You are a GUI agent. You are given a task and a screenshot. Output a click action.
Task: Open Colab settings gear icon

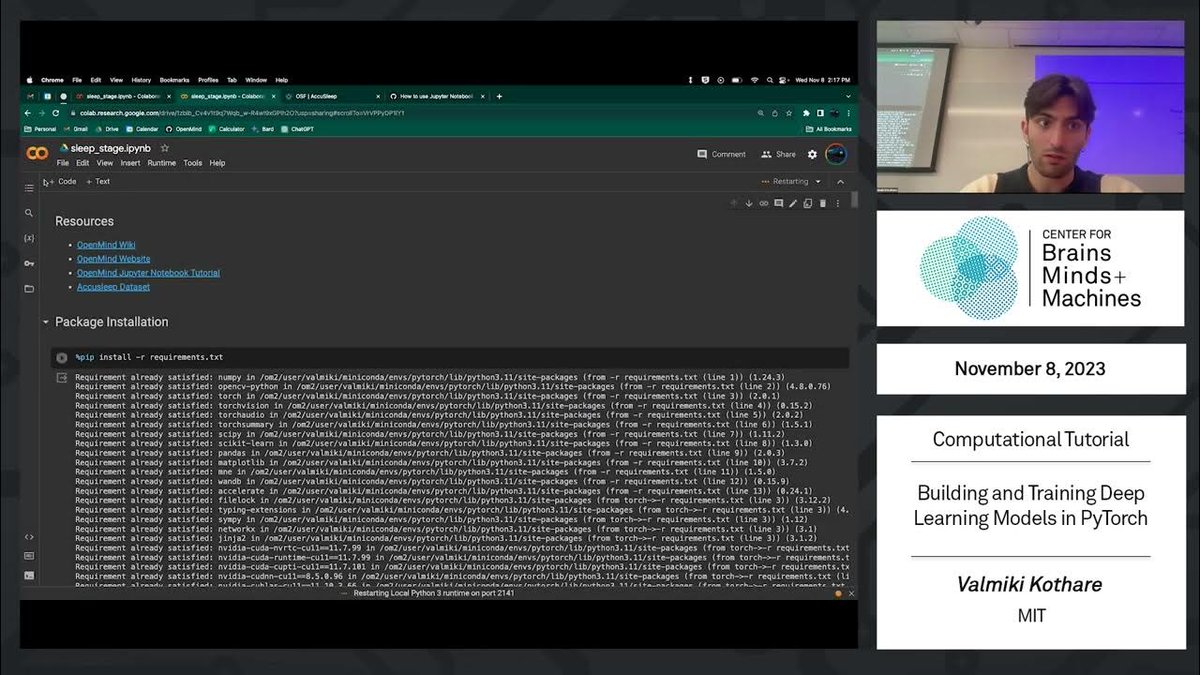[x=812, y=154]
